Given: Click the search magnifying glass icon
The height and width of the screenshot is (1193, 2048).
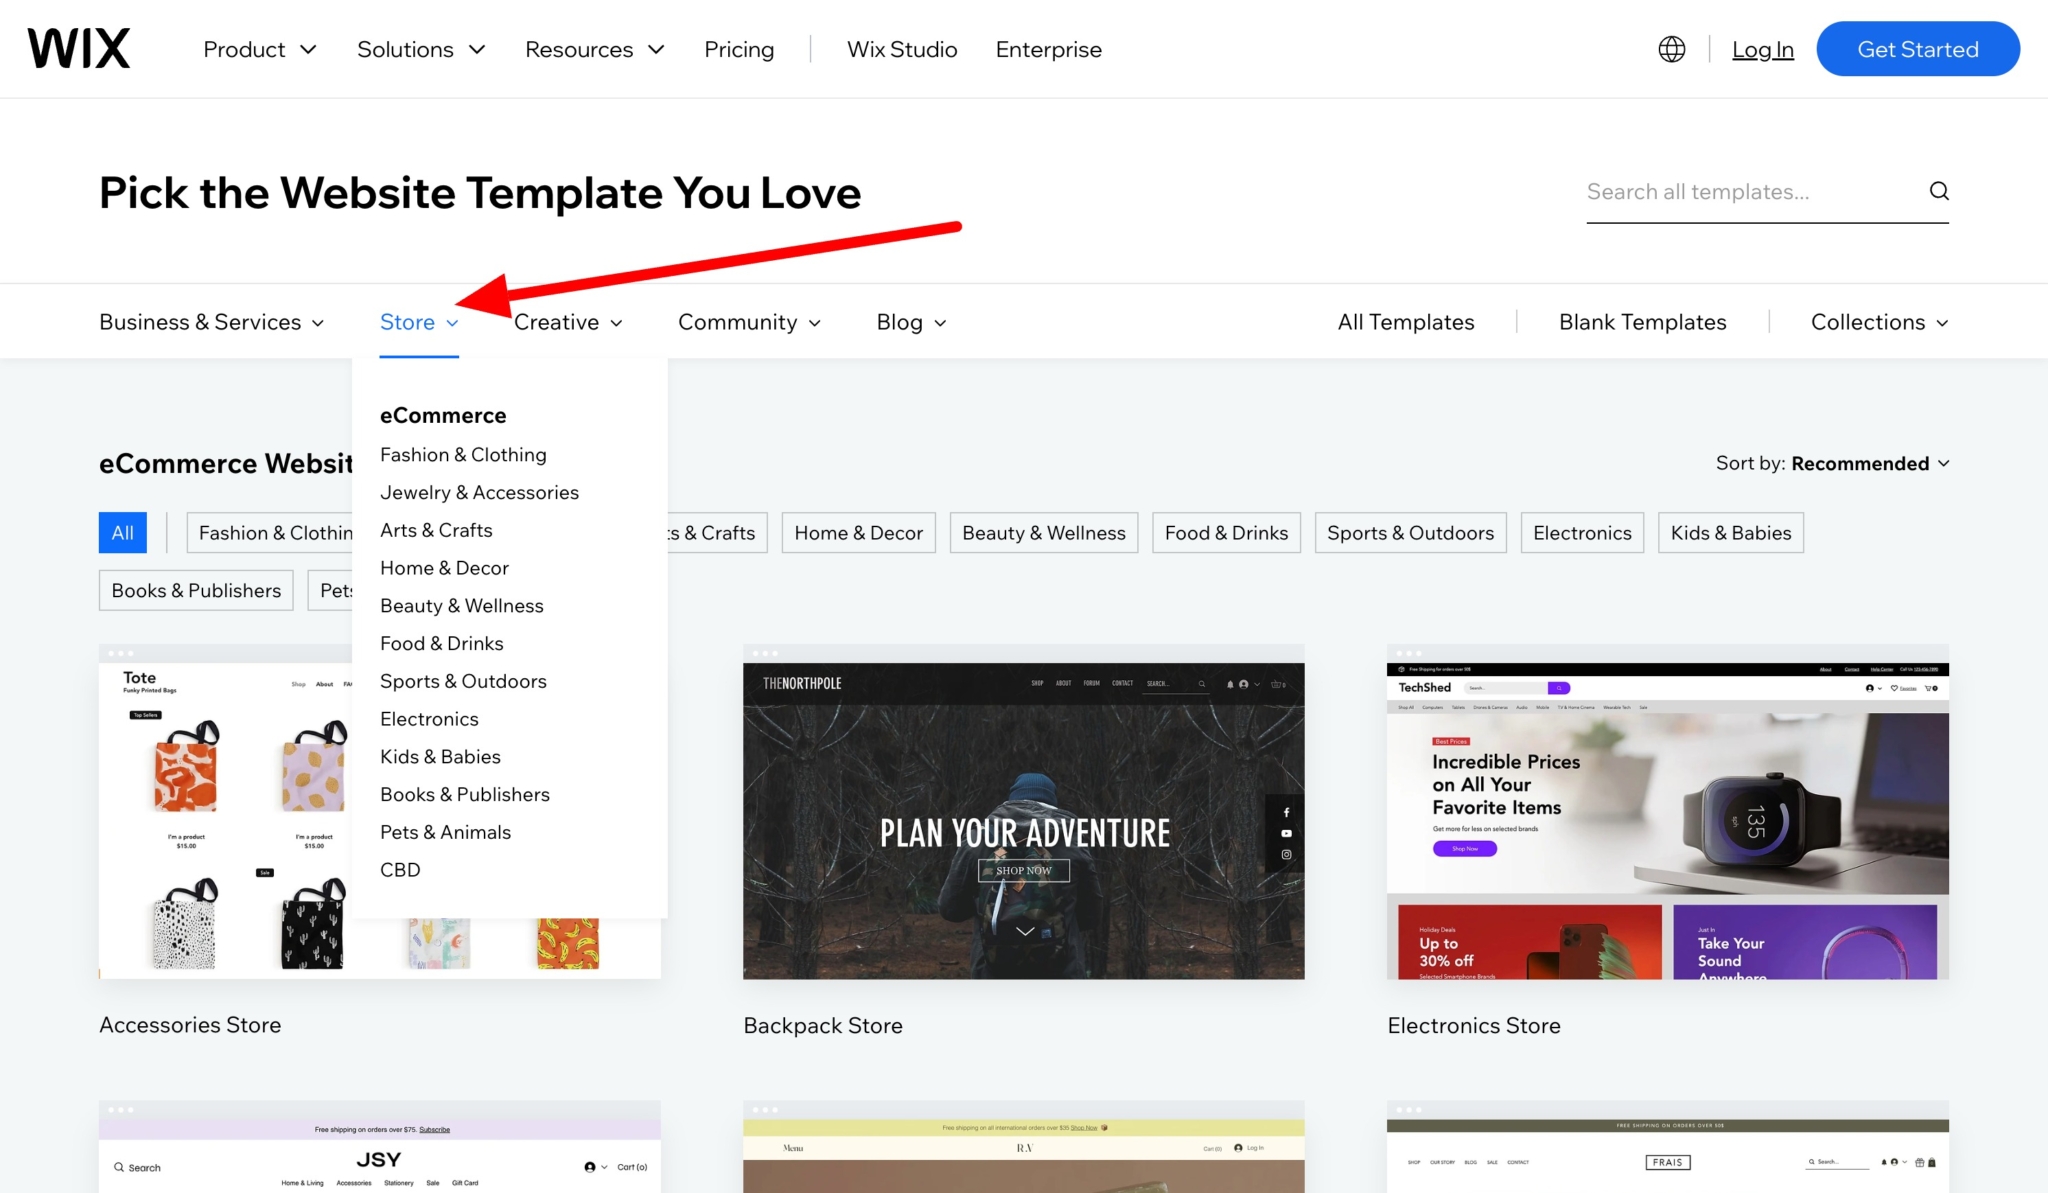Looking at the screenshot, I should click(1938, 191).
